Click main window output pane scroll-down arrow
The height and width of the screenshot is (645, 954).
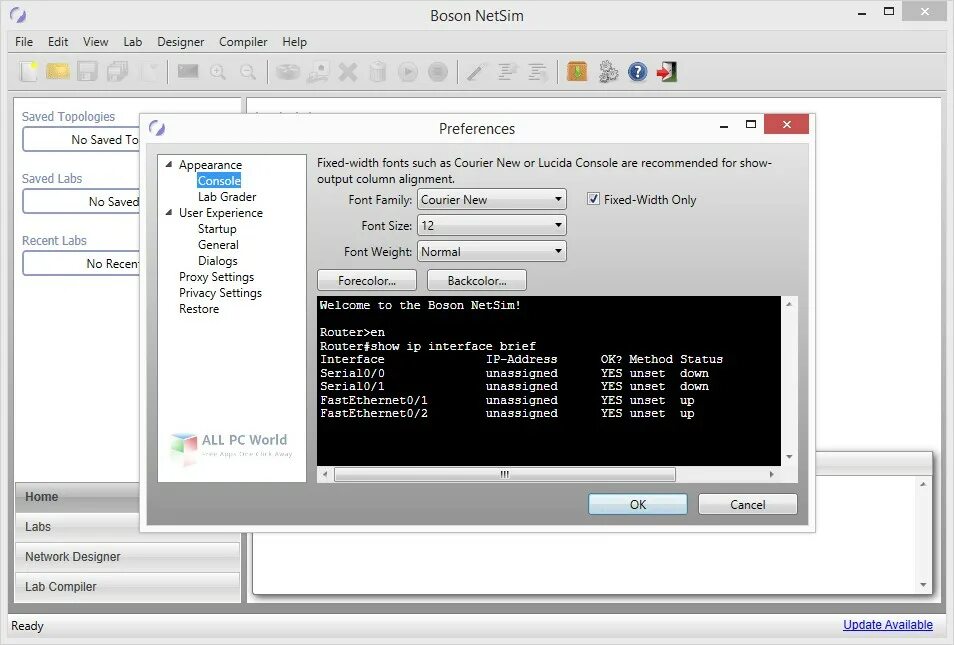(x=923, y=585)
